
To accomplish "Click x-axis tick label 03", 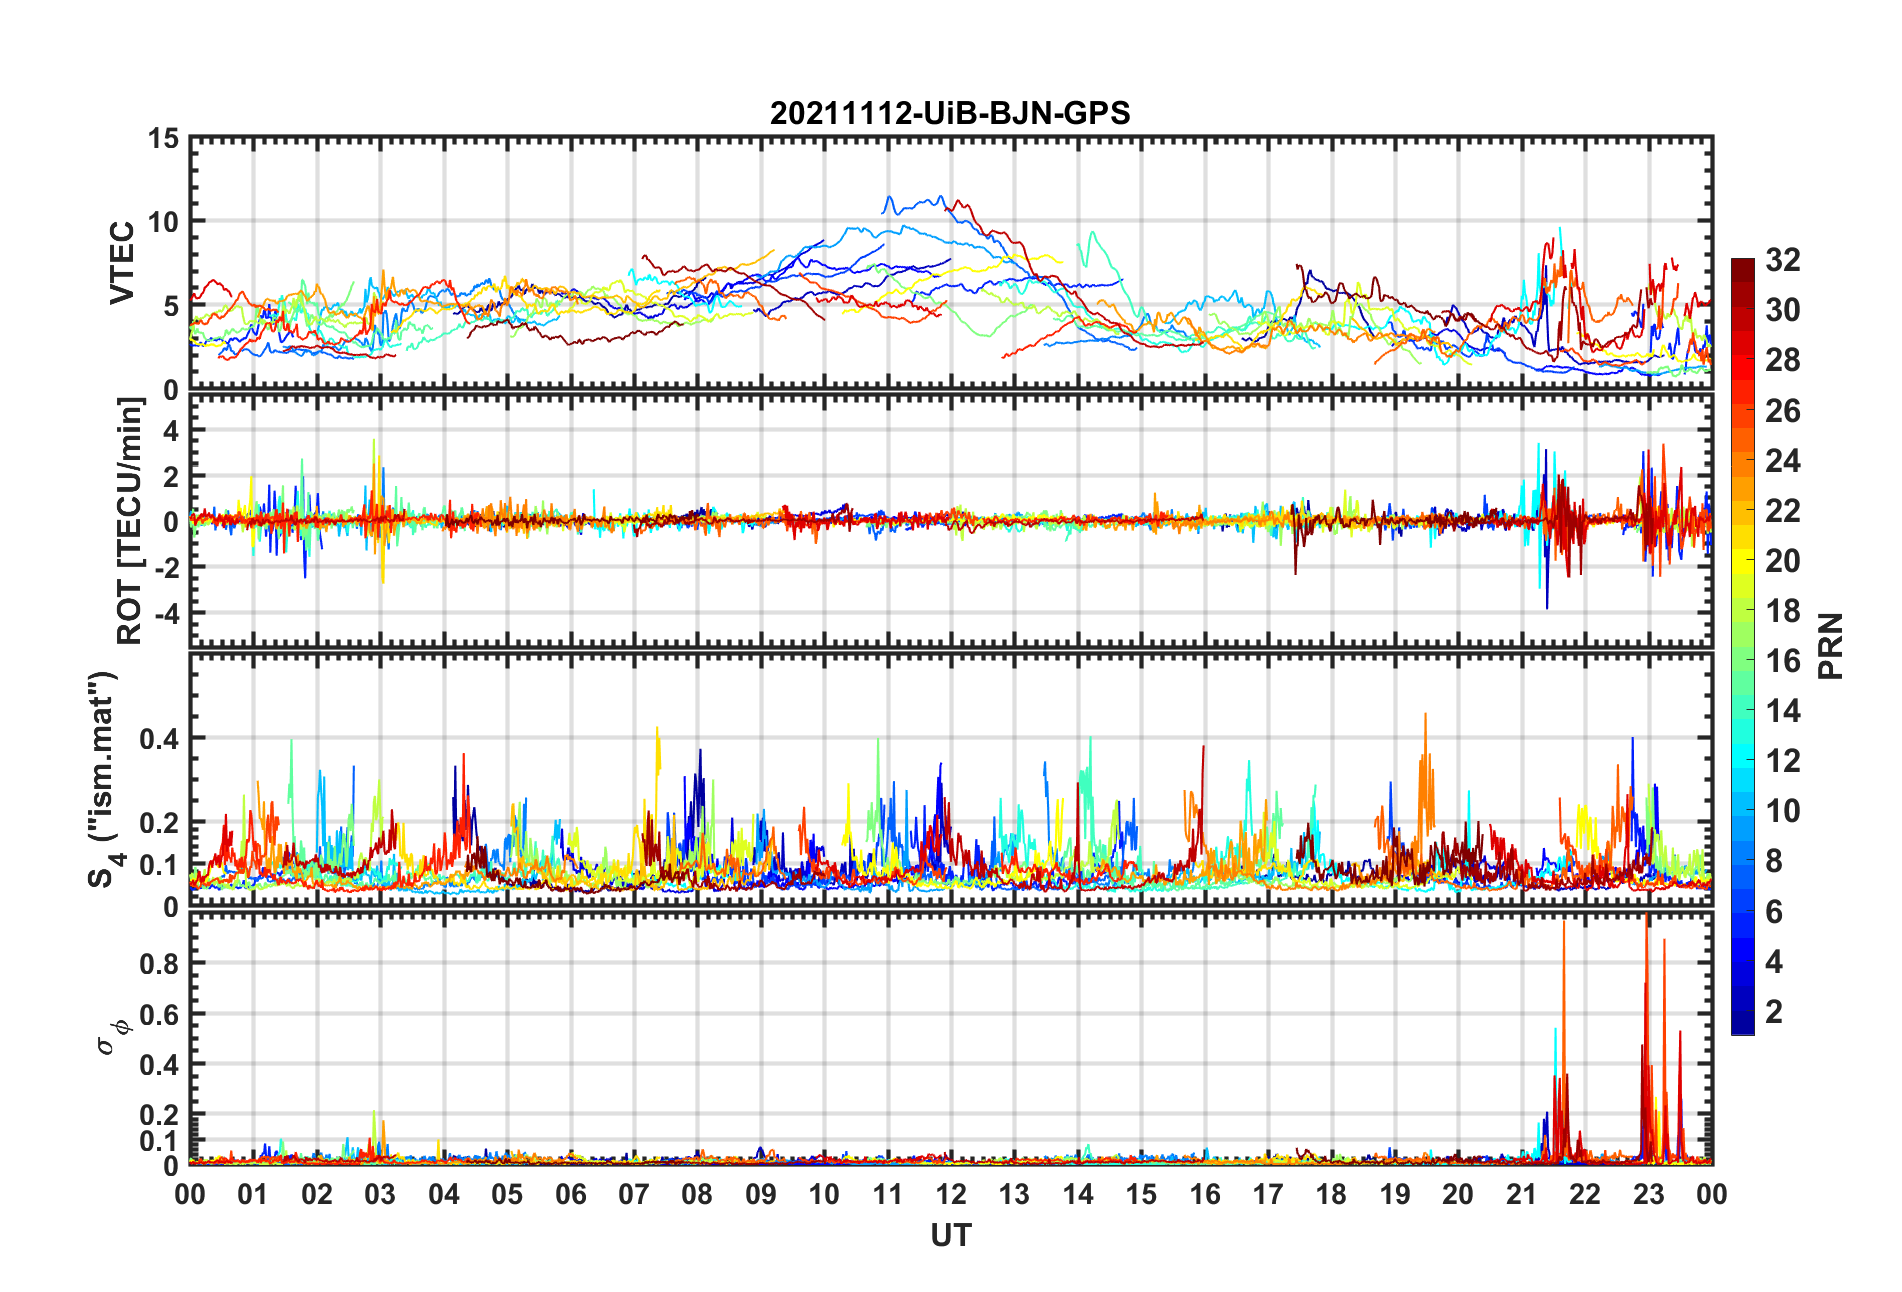I will pyautogui.click(x=380, y=1194).
